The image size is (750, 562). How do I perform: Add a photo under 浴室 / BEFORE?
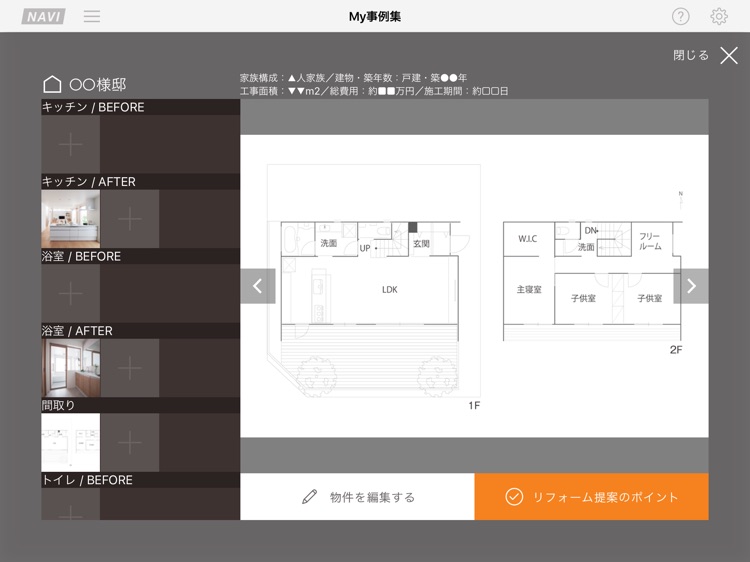[x=71, y=293]
